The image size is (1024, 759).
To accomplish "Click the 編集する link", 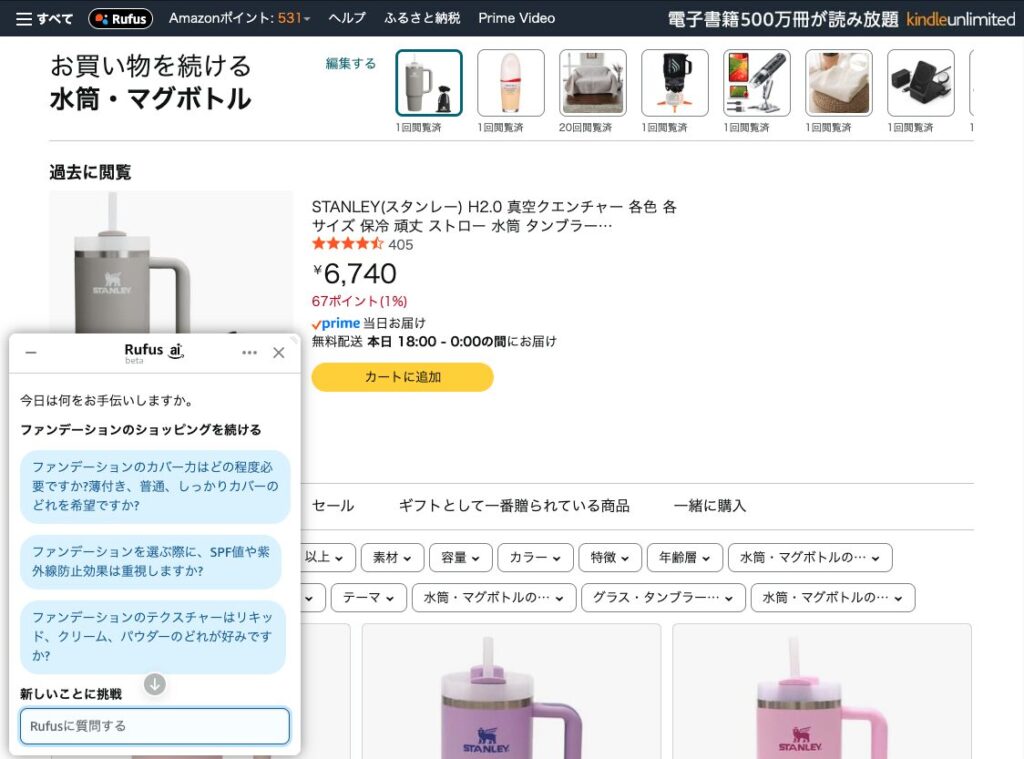I will pyautogui.click(x=350, y=63).
